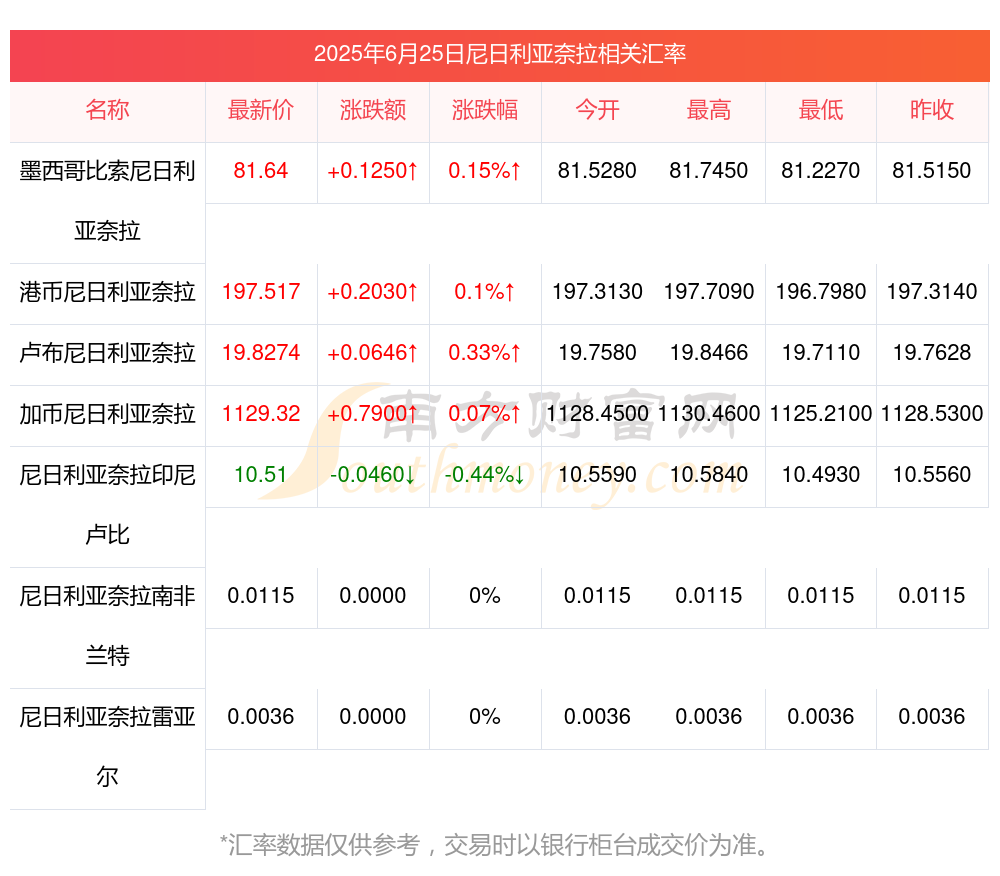Click the high value 1130.4600
This screenshot has width=1000, height=876.
(709, 414)
